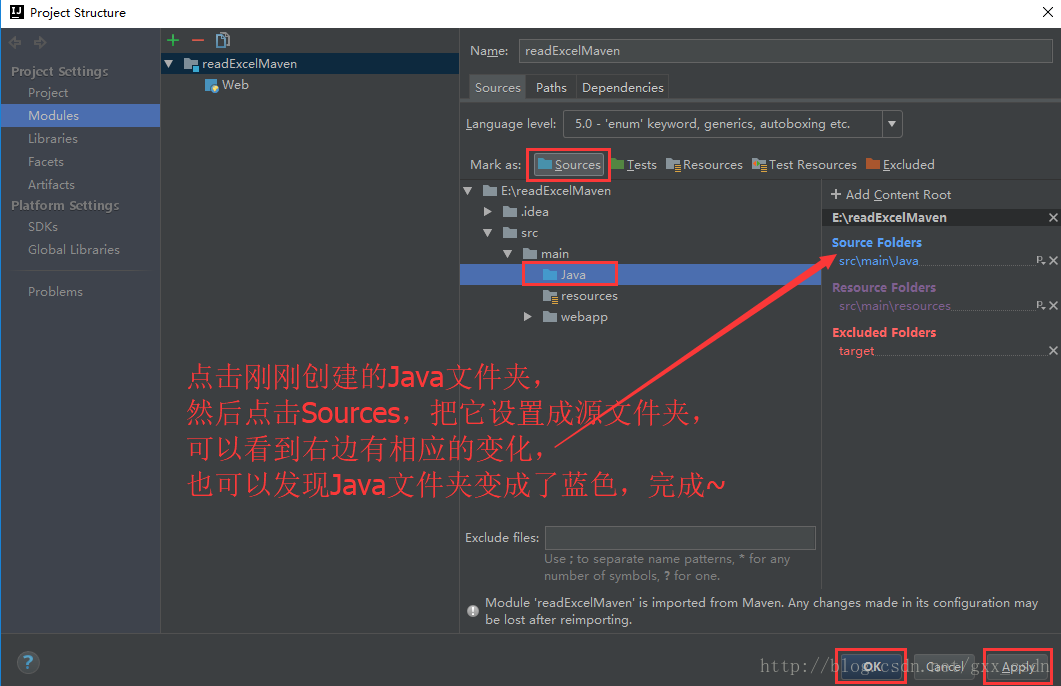1061x686 pixels.
Task: Collapse the main folder
Action: (x=507, y=254)
